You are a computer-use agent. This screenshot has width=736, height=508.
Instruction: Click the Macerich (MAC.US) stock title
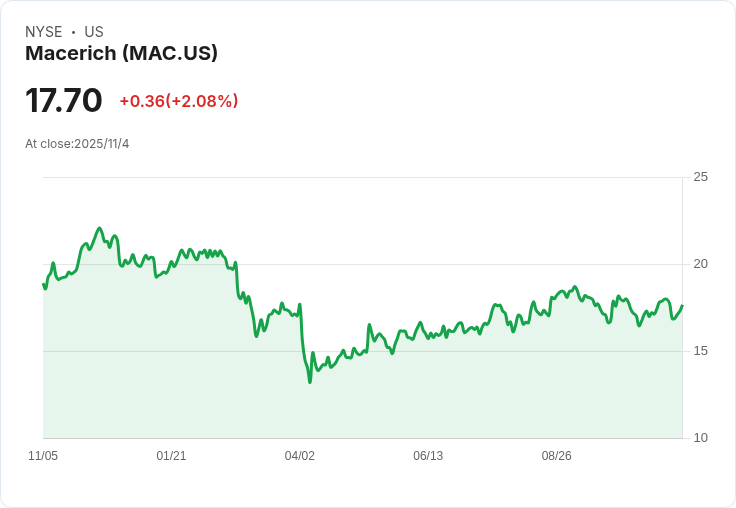(121, 54)
